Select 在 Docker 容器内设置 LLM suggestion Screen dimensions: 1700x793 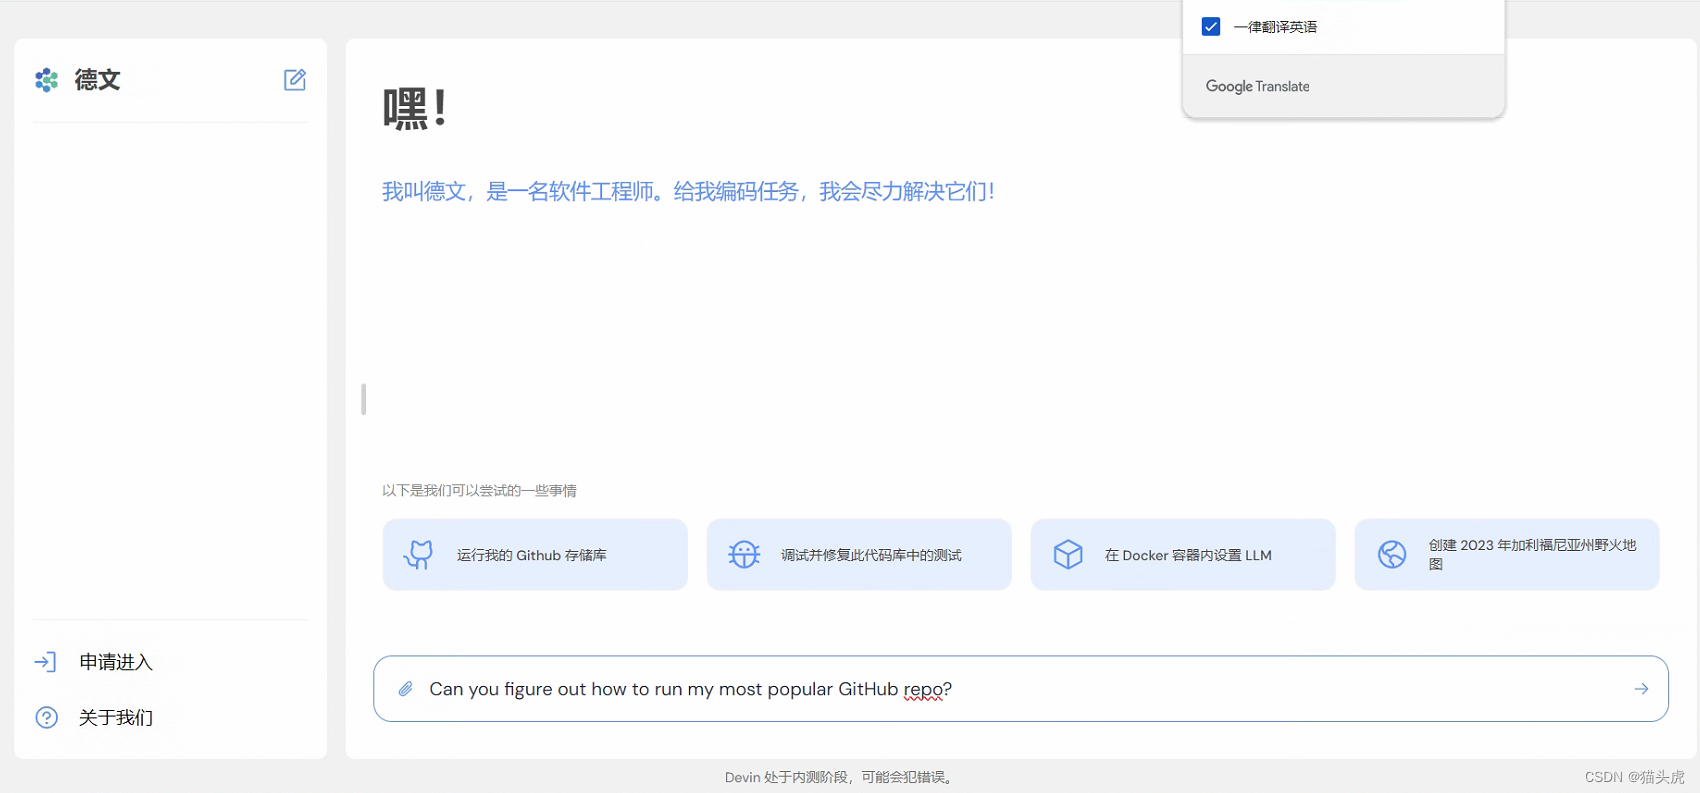pos(1183,555)
